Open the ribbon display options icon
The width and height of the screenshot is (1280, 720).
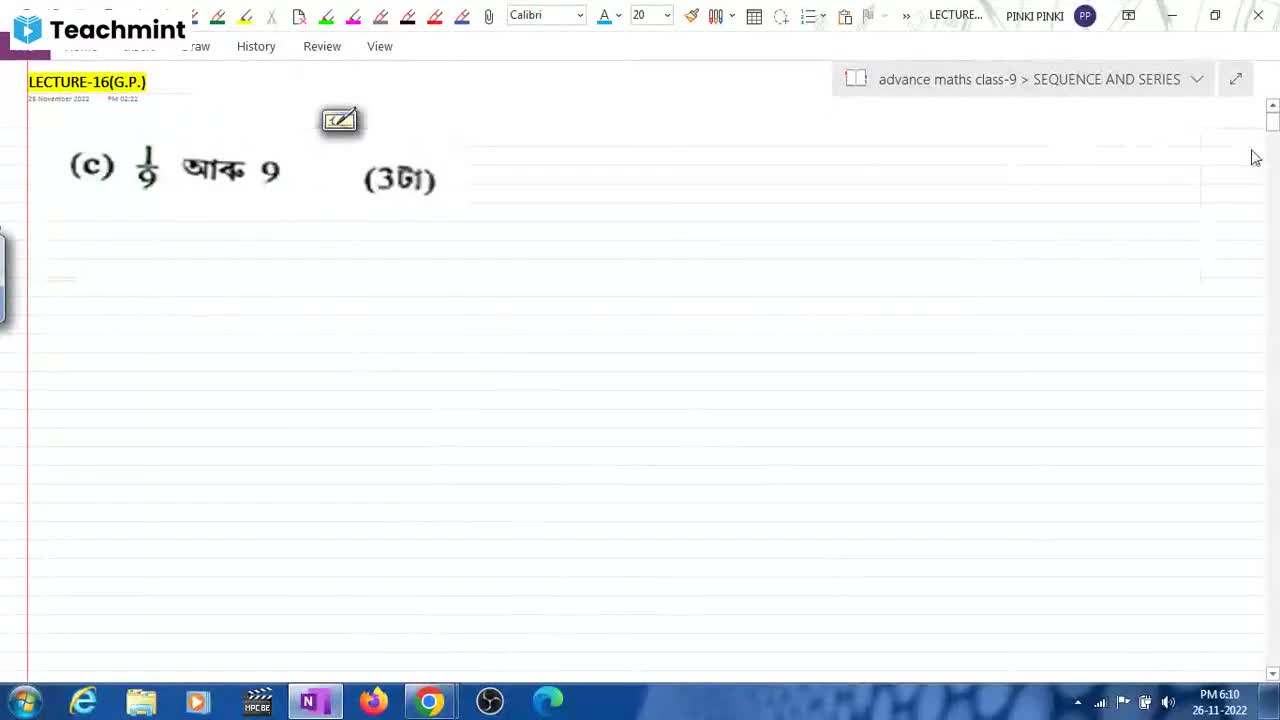pos(1128,15)
